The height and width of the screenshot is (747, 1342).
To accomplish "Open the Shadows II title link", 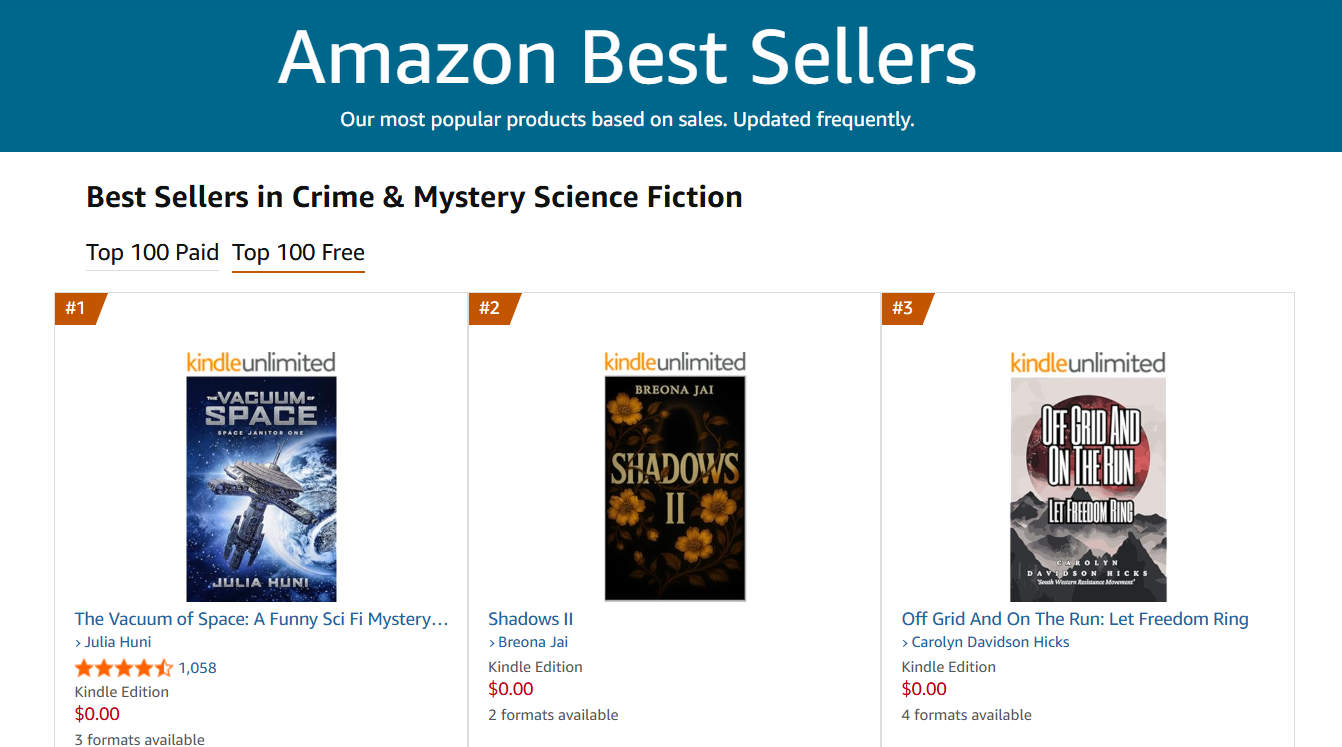I will coord(530,619).
